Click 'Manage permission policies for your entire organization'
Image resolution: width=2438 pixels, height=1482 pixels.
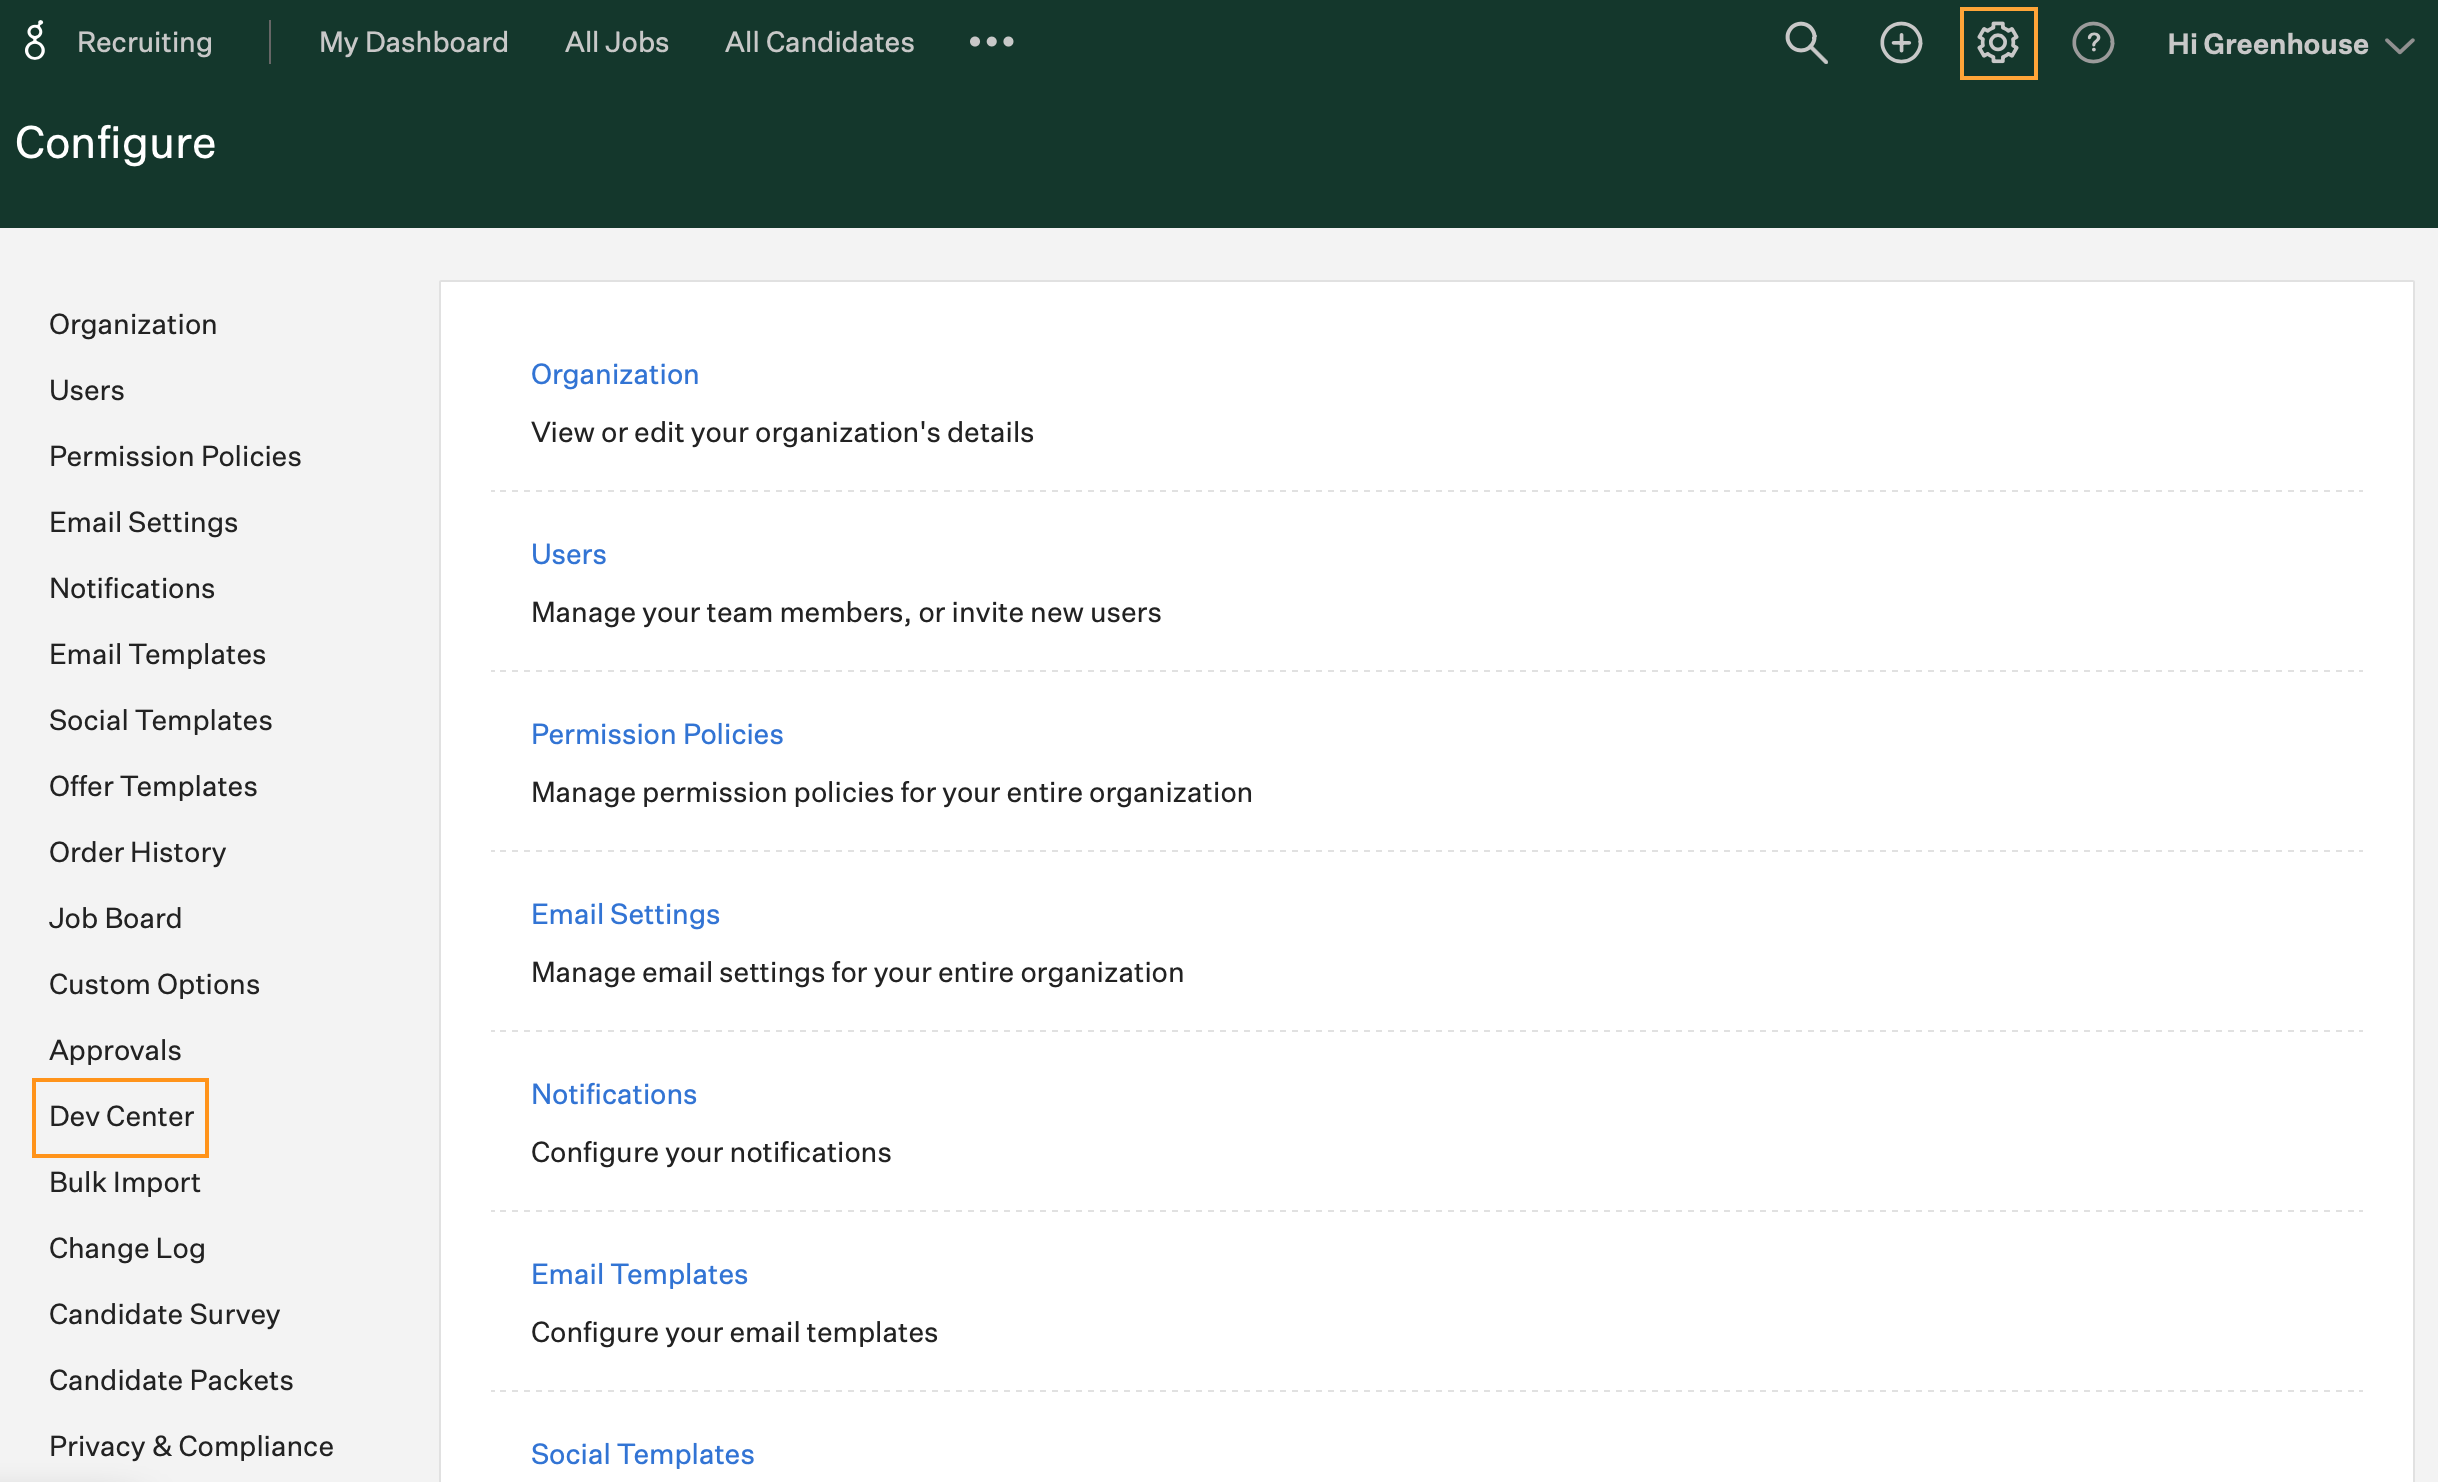891,792
